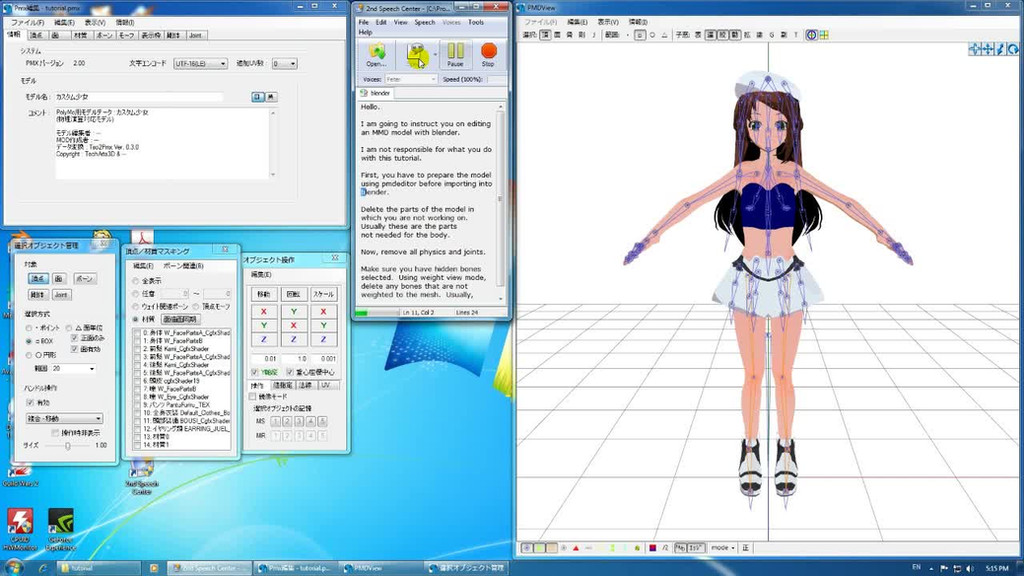Click the Speak icon in 2nd Speech Center
The height and width of the screenshot is (576, 1024).
pos(416,54)
